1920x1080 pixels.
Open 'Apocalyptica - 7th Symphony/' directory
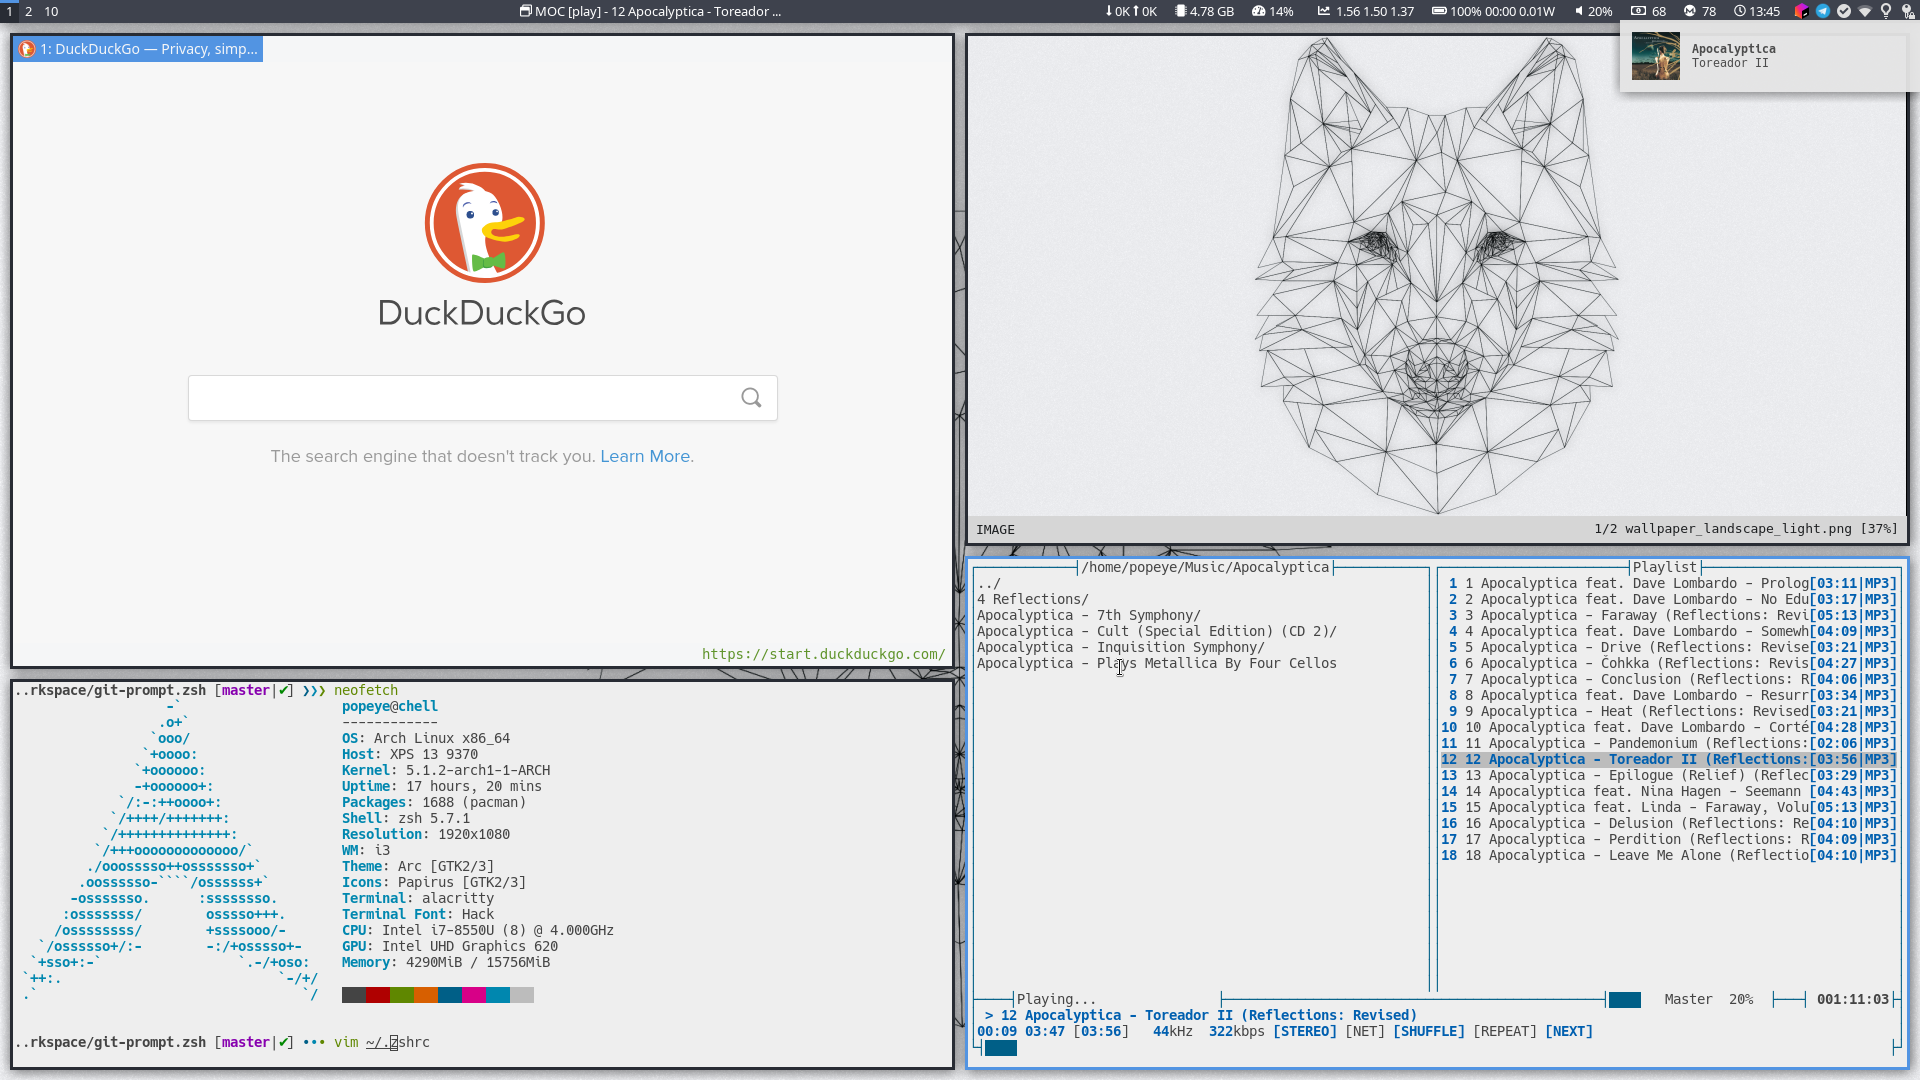pos(1088,615)
